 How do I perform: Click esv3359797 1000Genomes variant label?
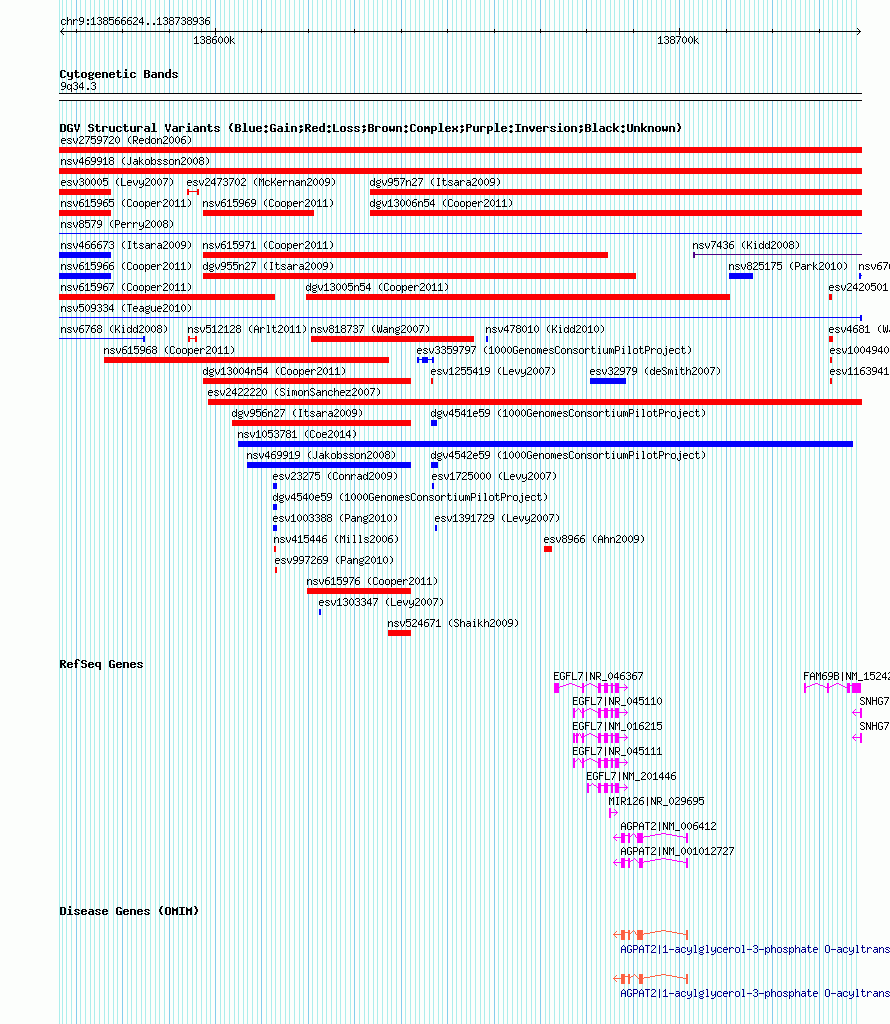pos(554,350)
